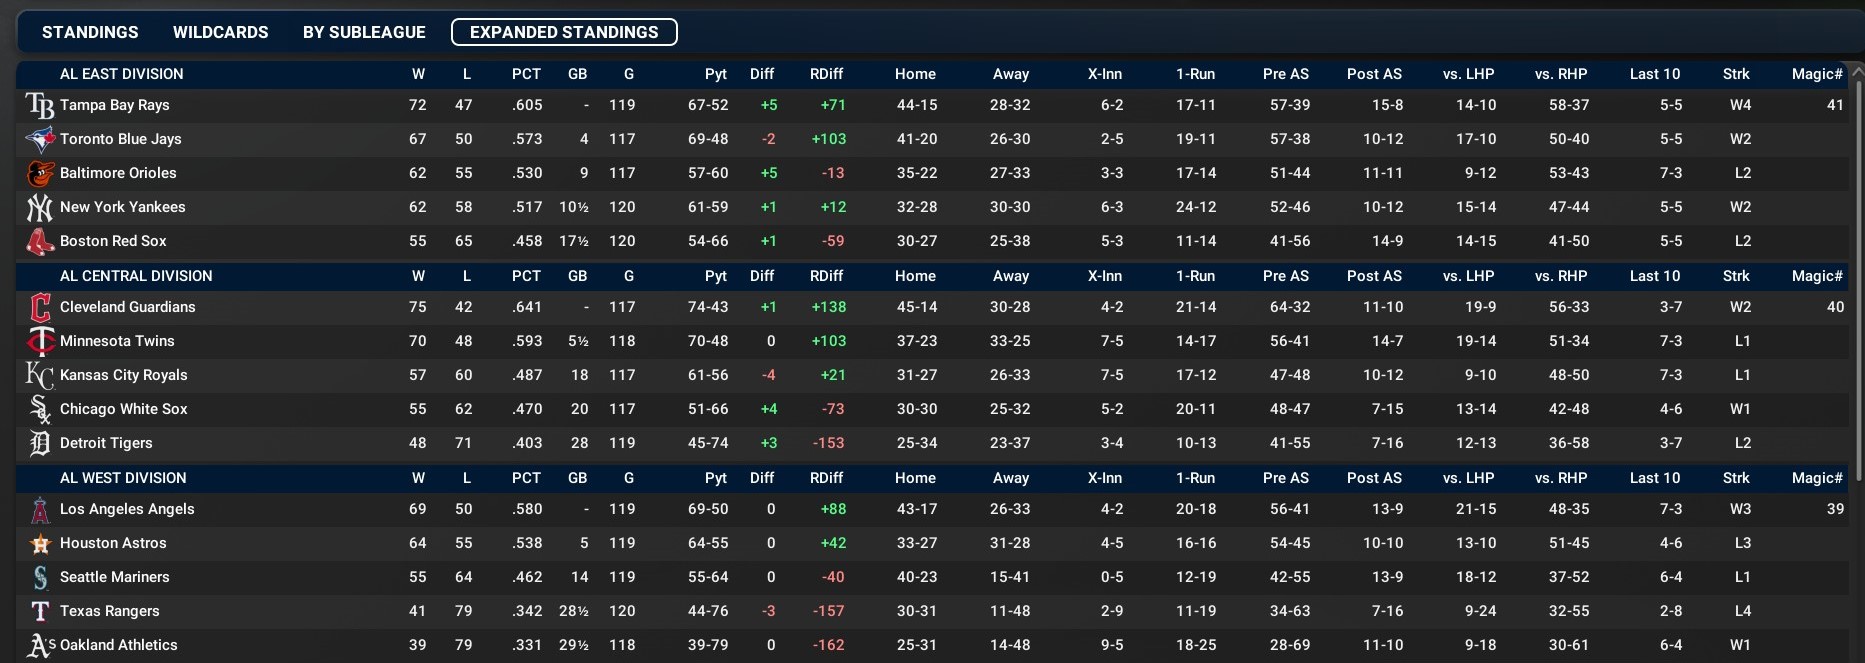Switch to the By Subleague tab
The height and width of the screenshot is (663, 1865).
pyautogui.click(x=364, y=32)
